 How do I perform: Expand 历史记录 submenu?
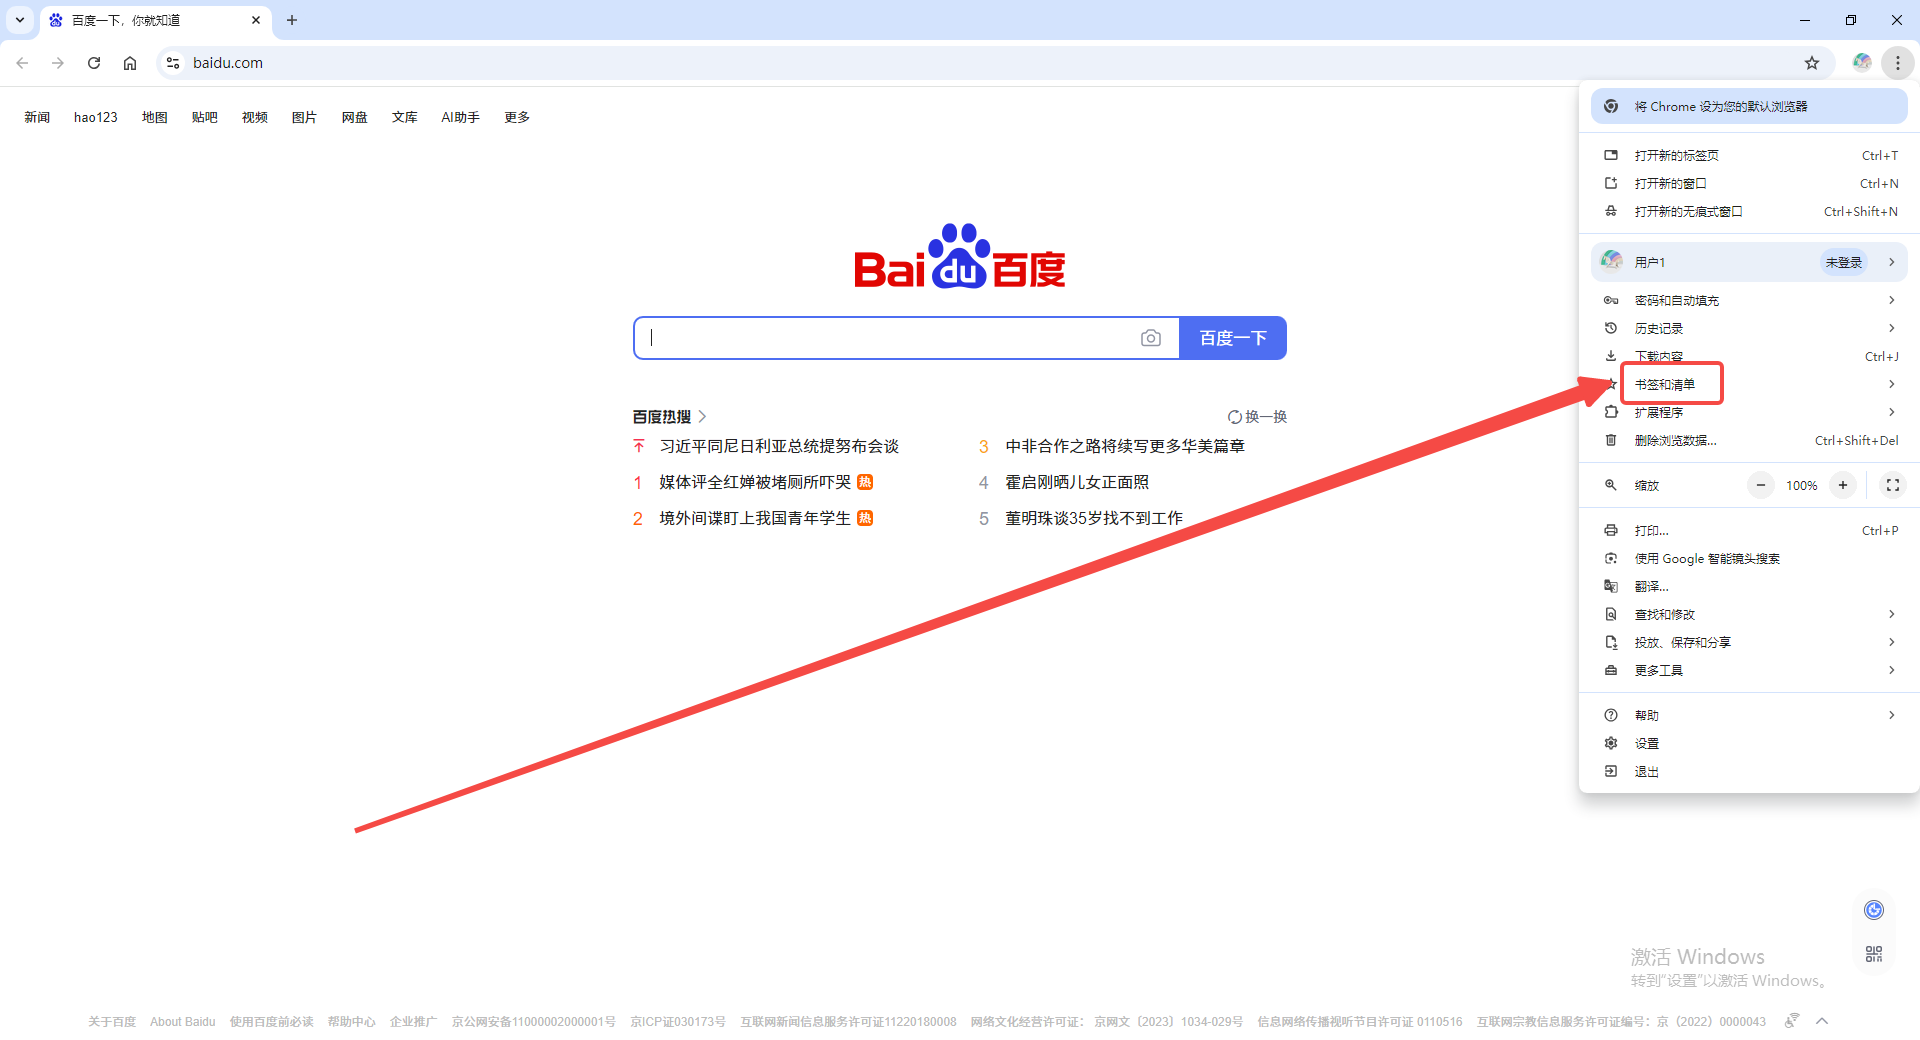1749,328
